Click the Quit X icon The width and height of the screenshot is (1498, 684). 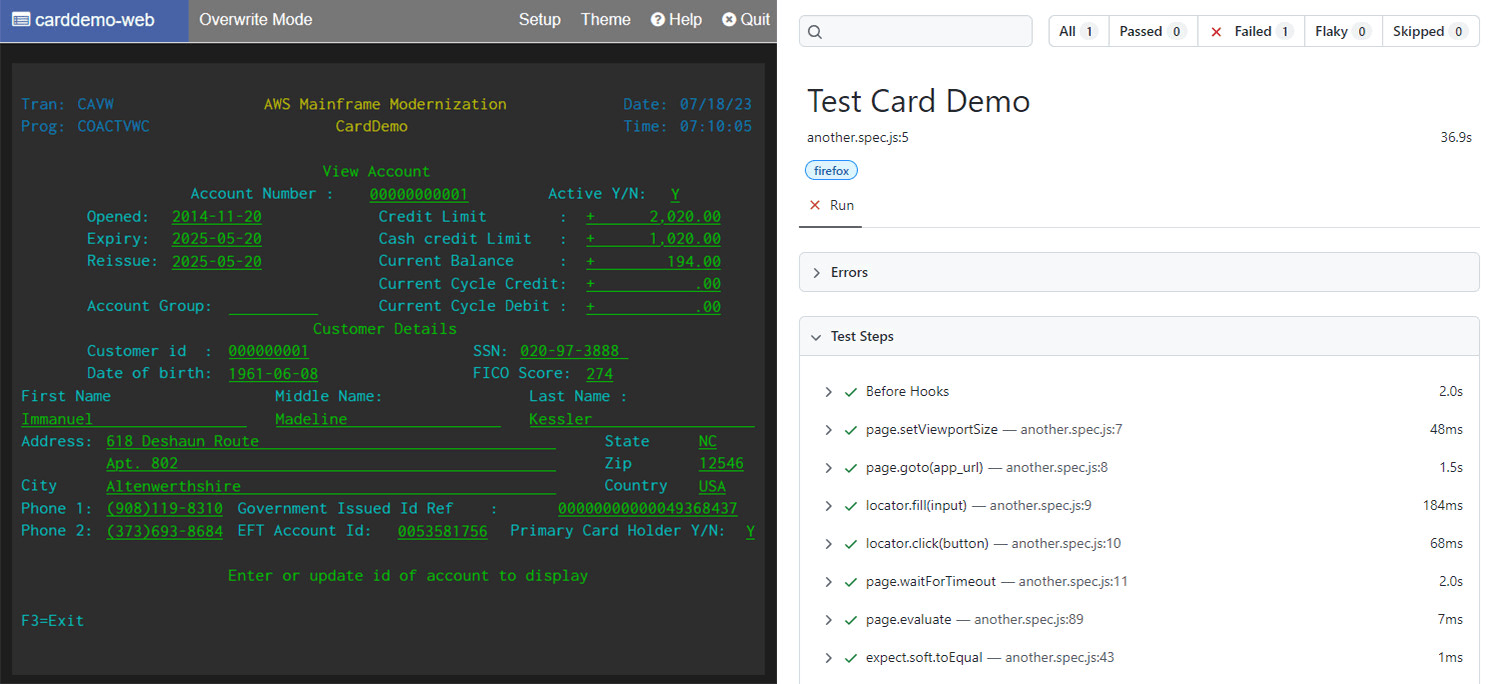(x=729, y=20)
